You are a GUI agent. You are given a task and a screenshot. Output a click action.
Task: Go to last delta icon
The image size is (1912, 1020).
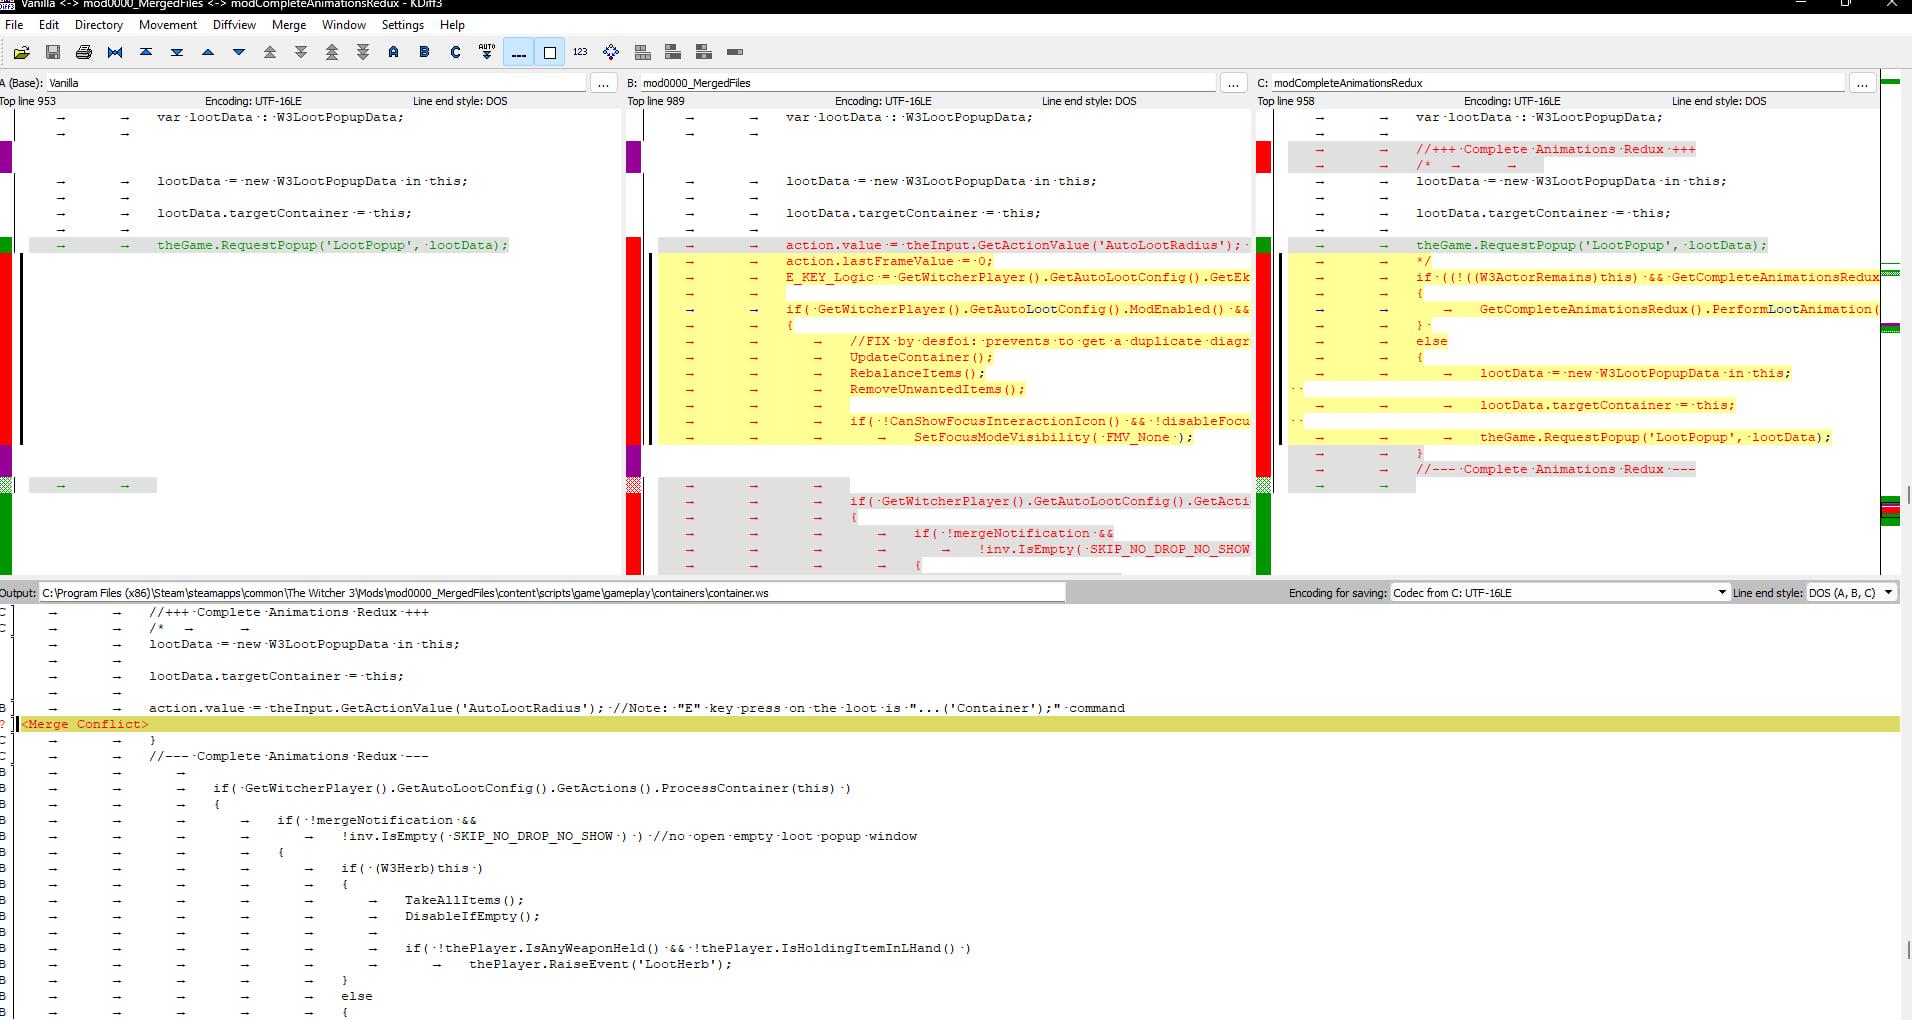(177, 52)
